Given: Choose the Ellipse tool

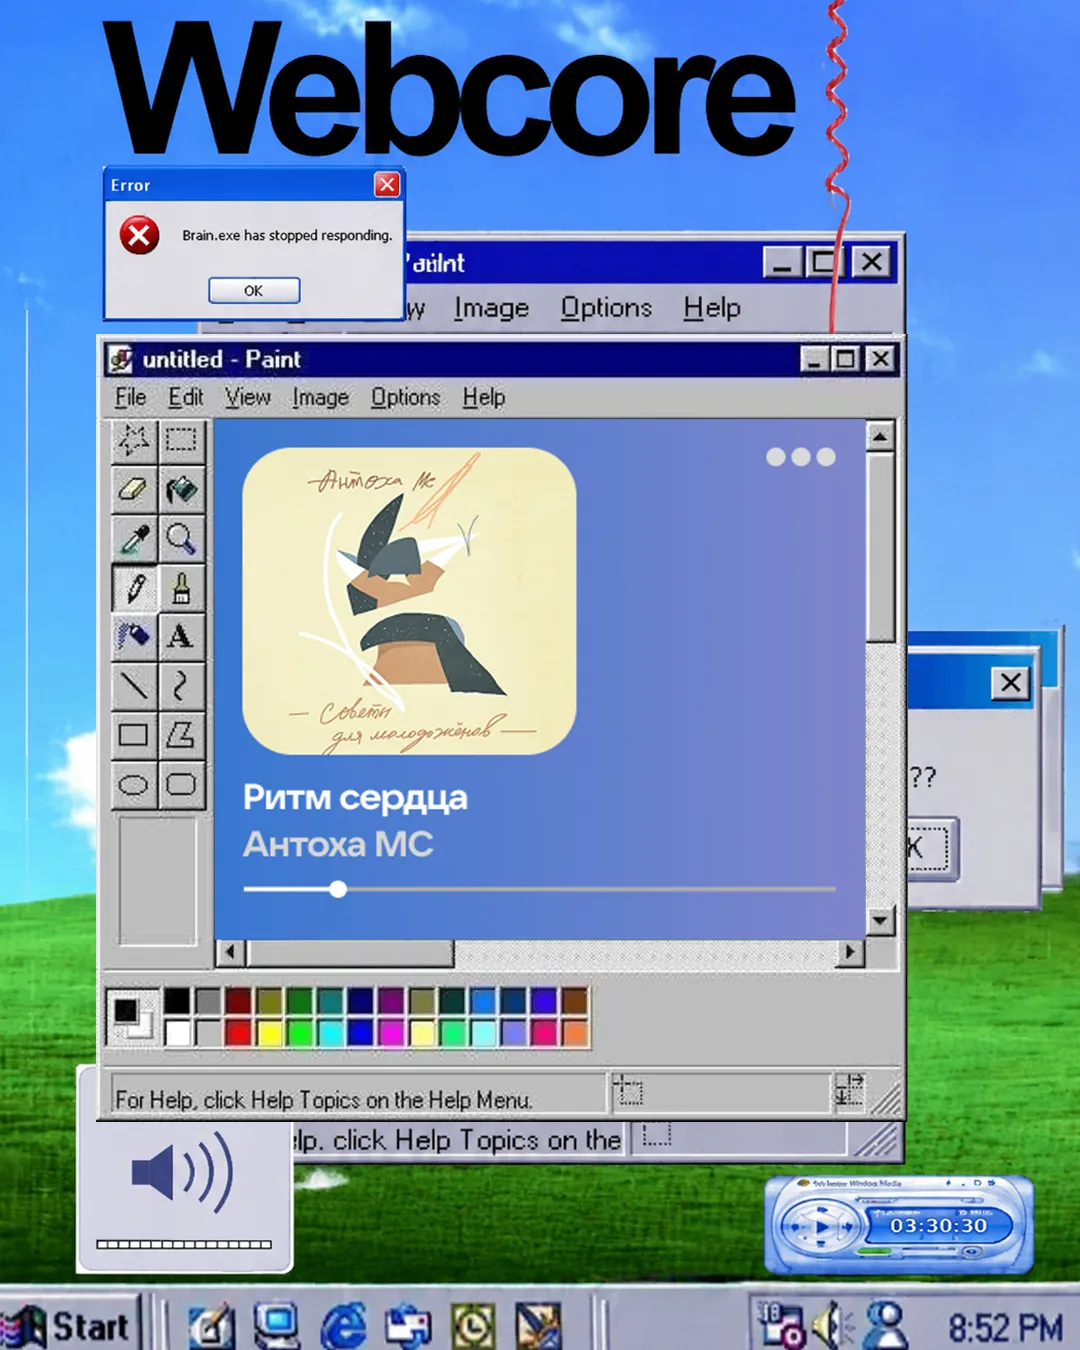Looking at the screenshot, I should [133, 784].
